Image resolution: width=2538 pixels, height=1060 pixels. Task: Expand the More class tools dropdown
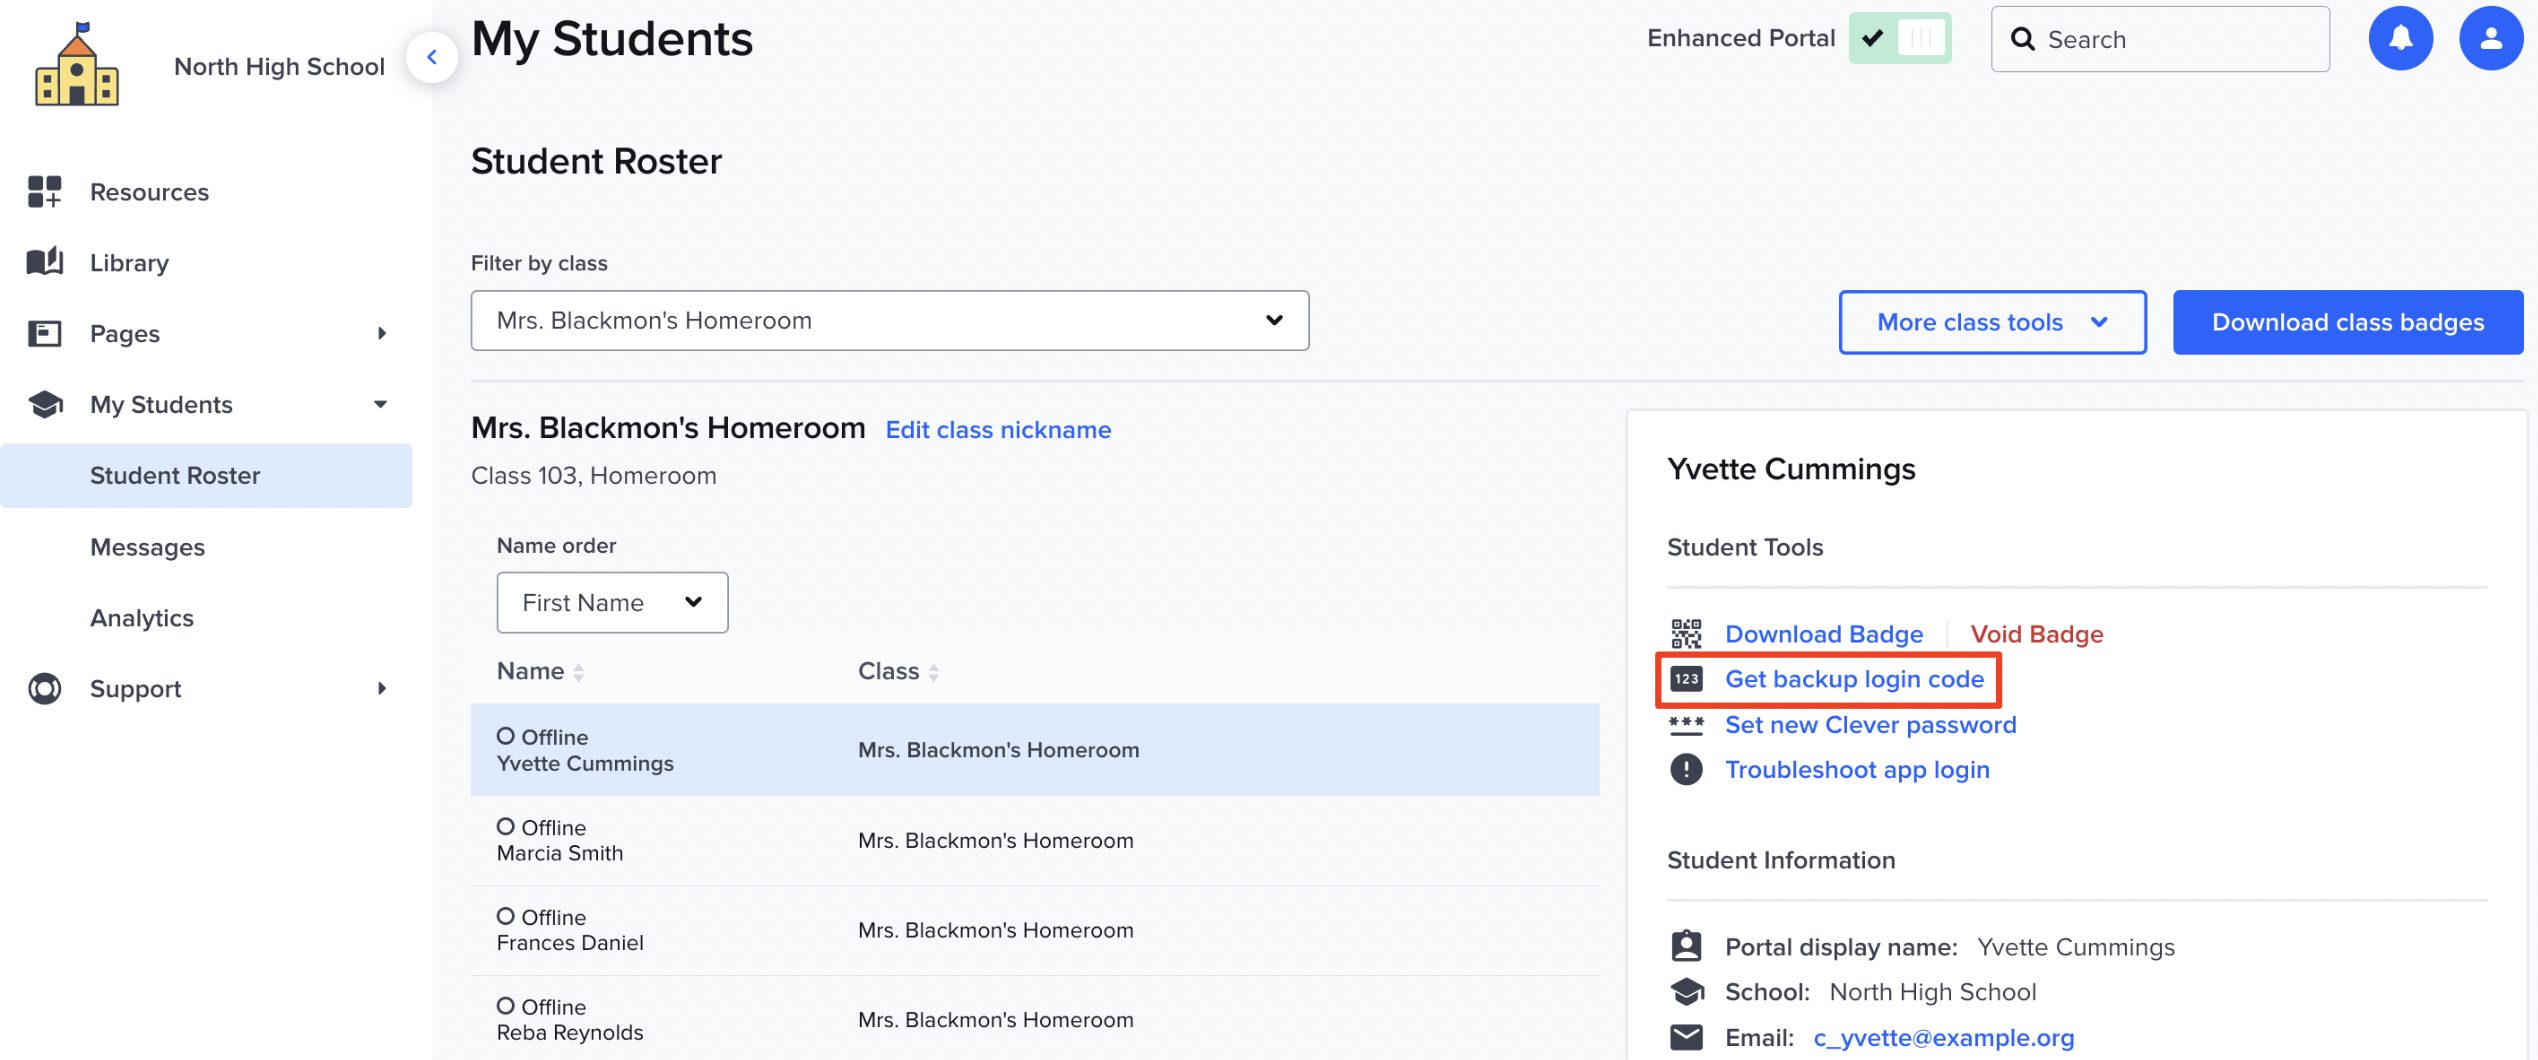click(1991, 322)
